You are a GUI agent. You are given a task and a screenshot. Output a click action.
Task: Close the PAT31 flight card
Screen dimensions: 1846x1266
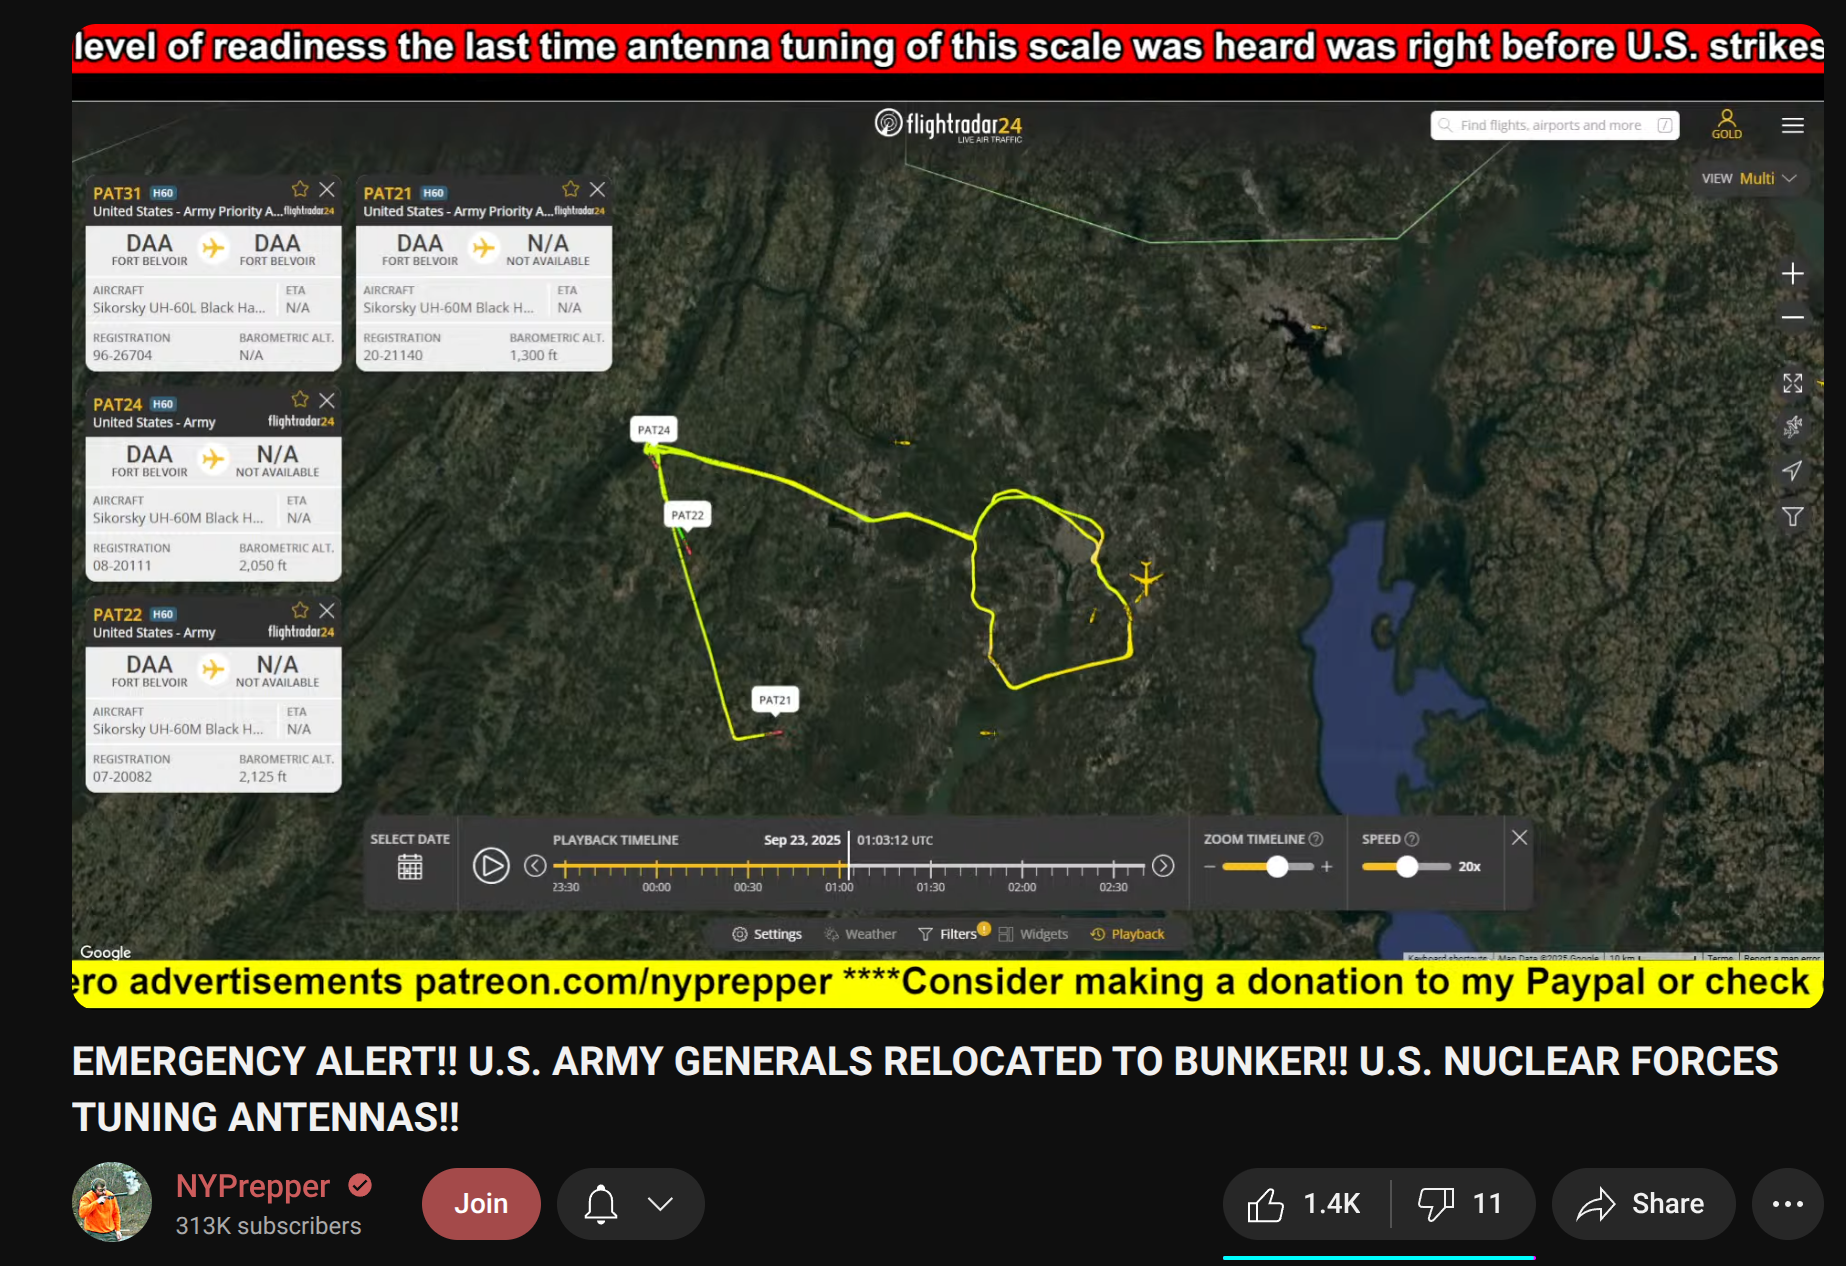coord(327,189)
